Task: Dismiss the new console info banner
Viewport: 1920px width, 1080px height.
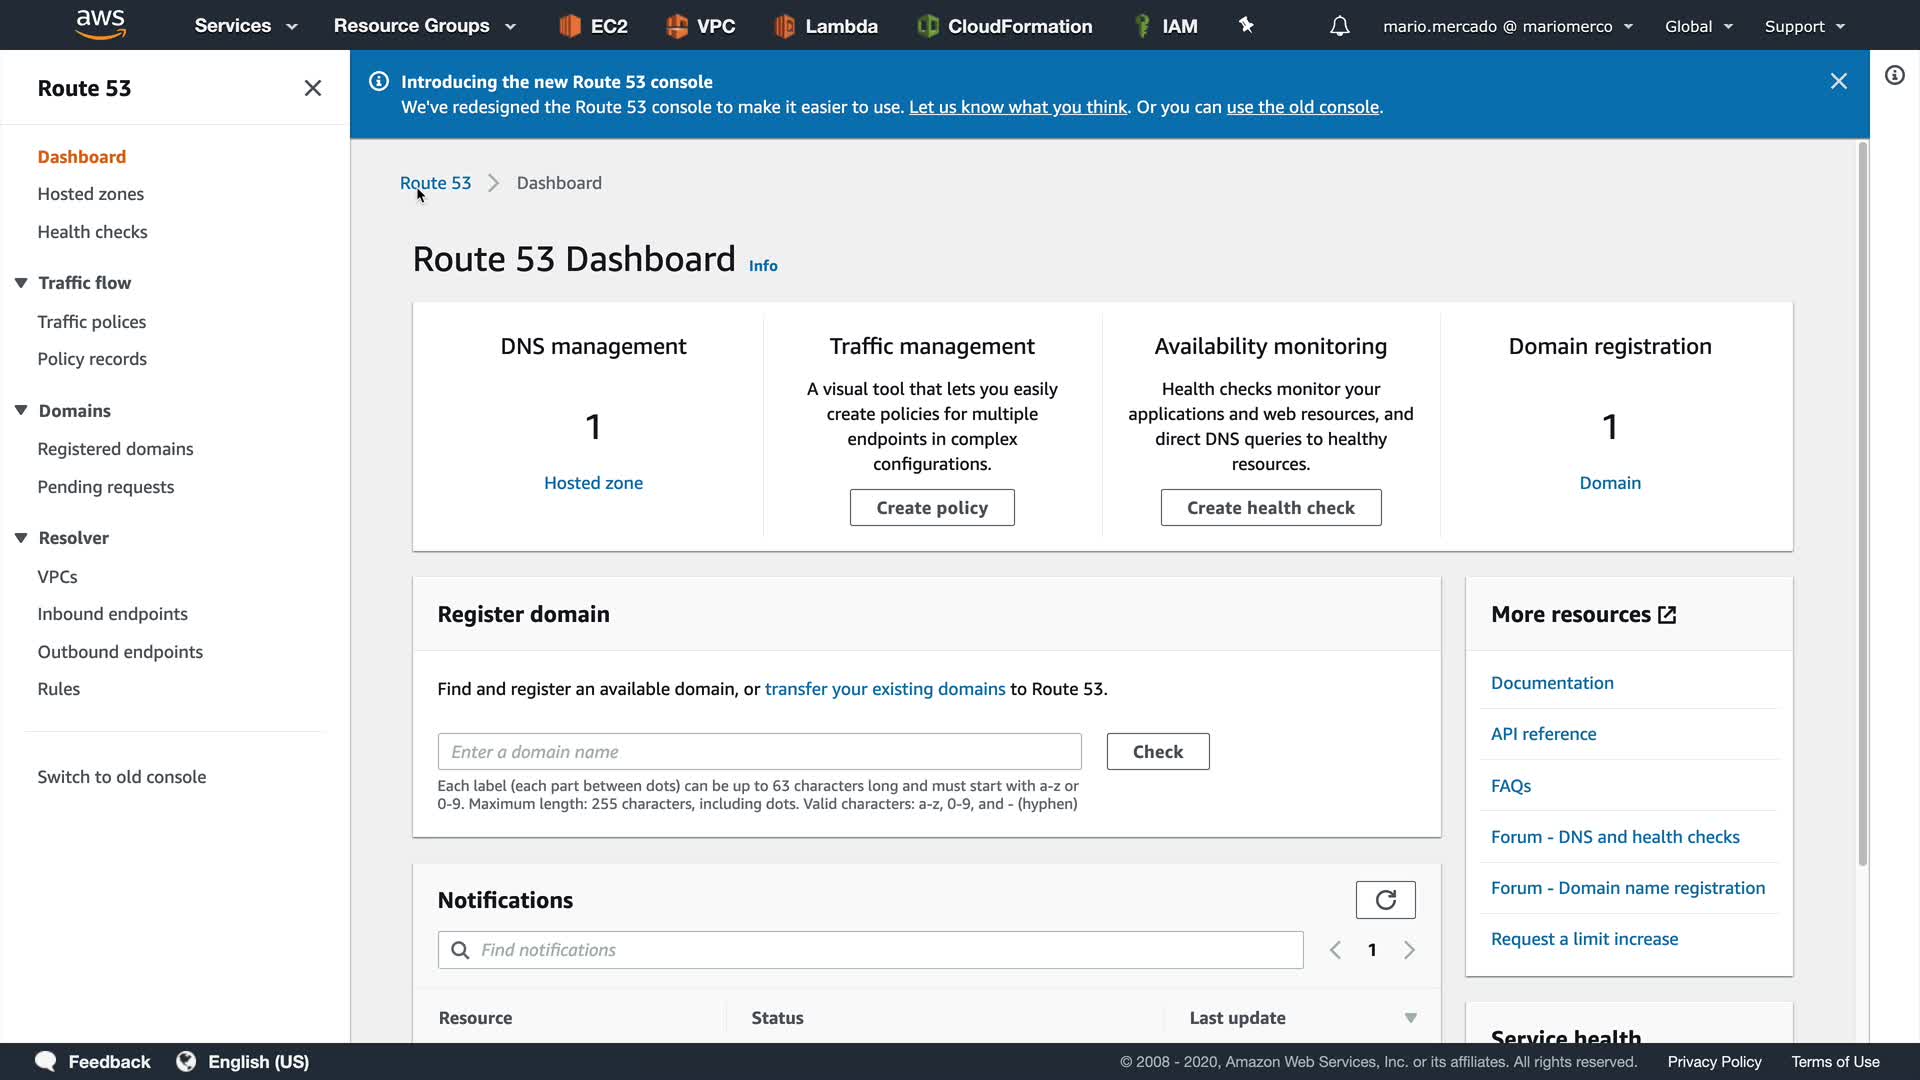Action: [x=1838, y=81]
